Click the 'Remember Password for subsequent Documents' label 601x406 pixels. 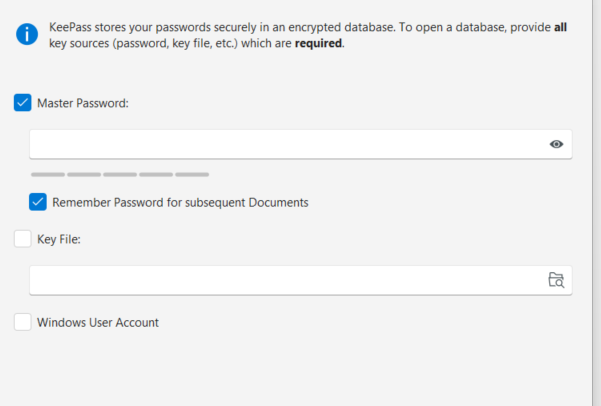point(180,202)
